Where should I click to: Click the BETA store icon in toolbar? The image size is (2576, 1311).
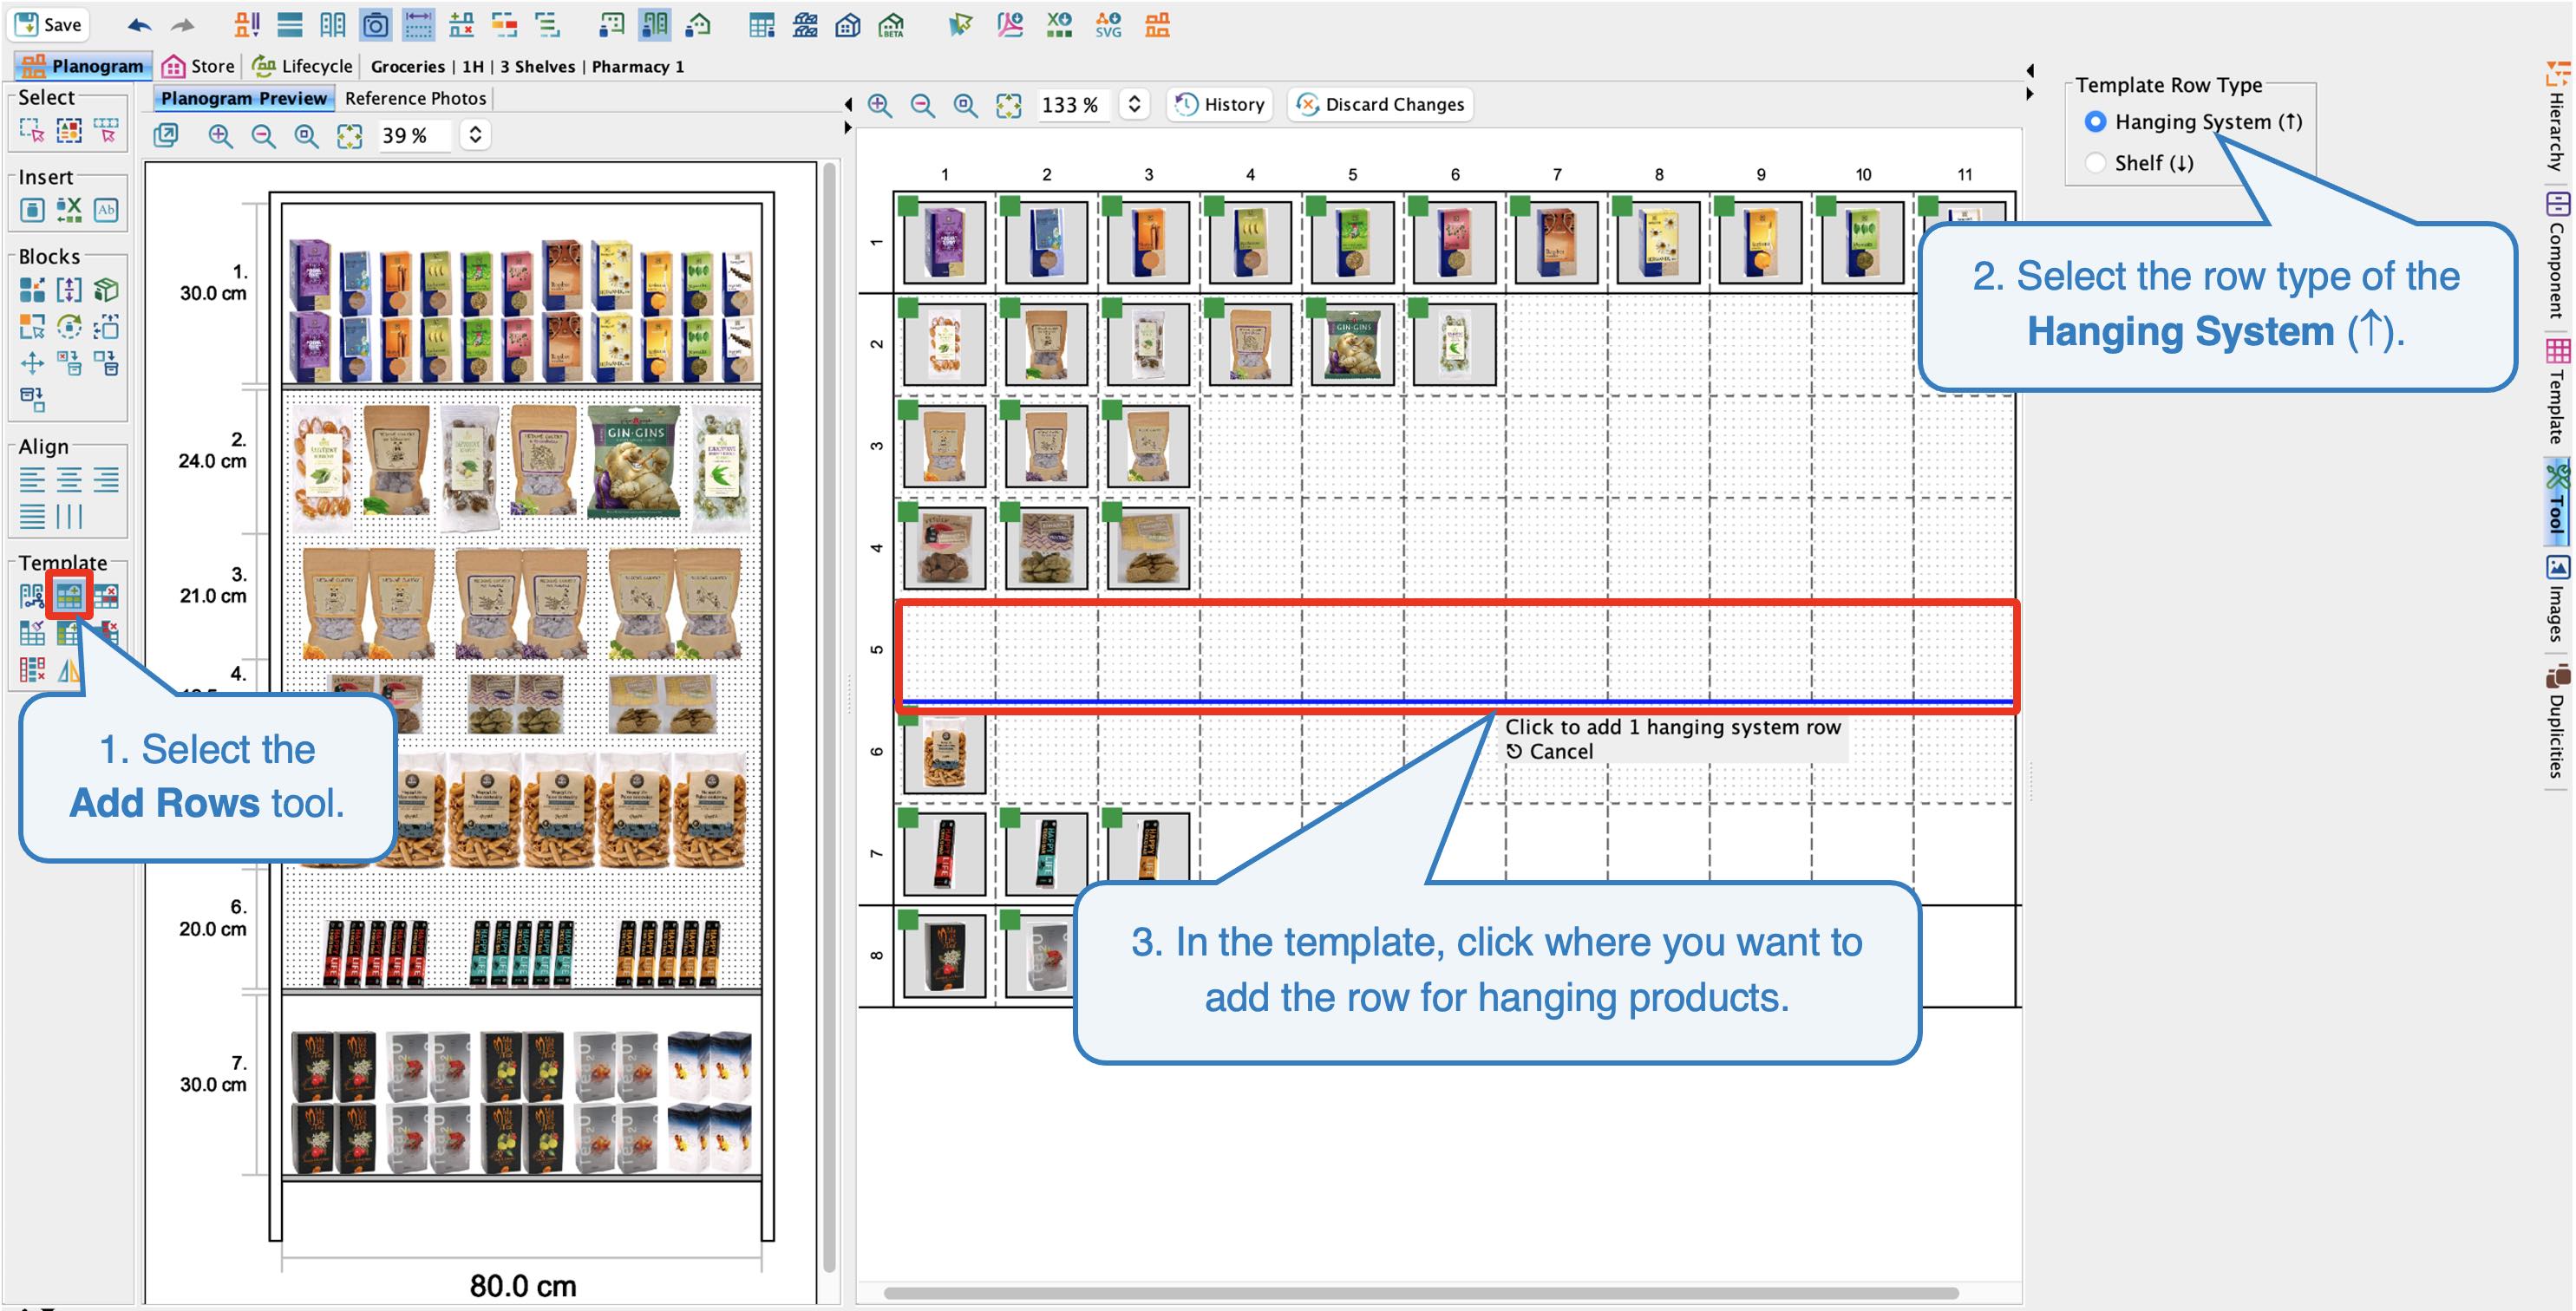pos(891,25)
